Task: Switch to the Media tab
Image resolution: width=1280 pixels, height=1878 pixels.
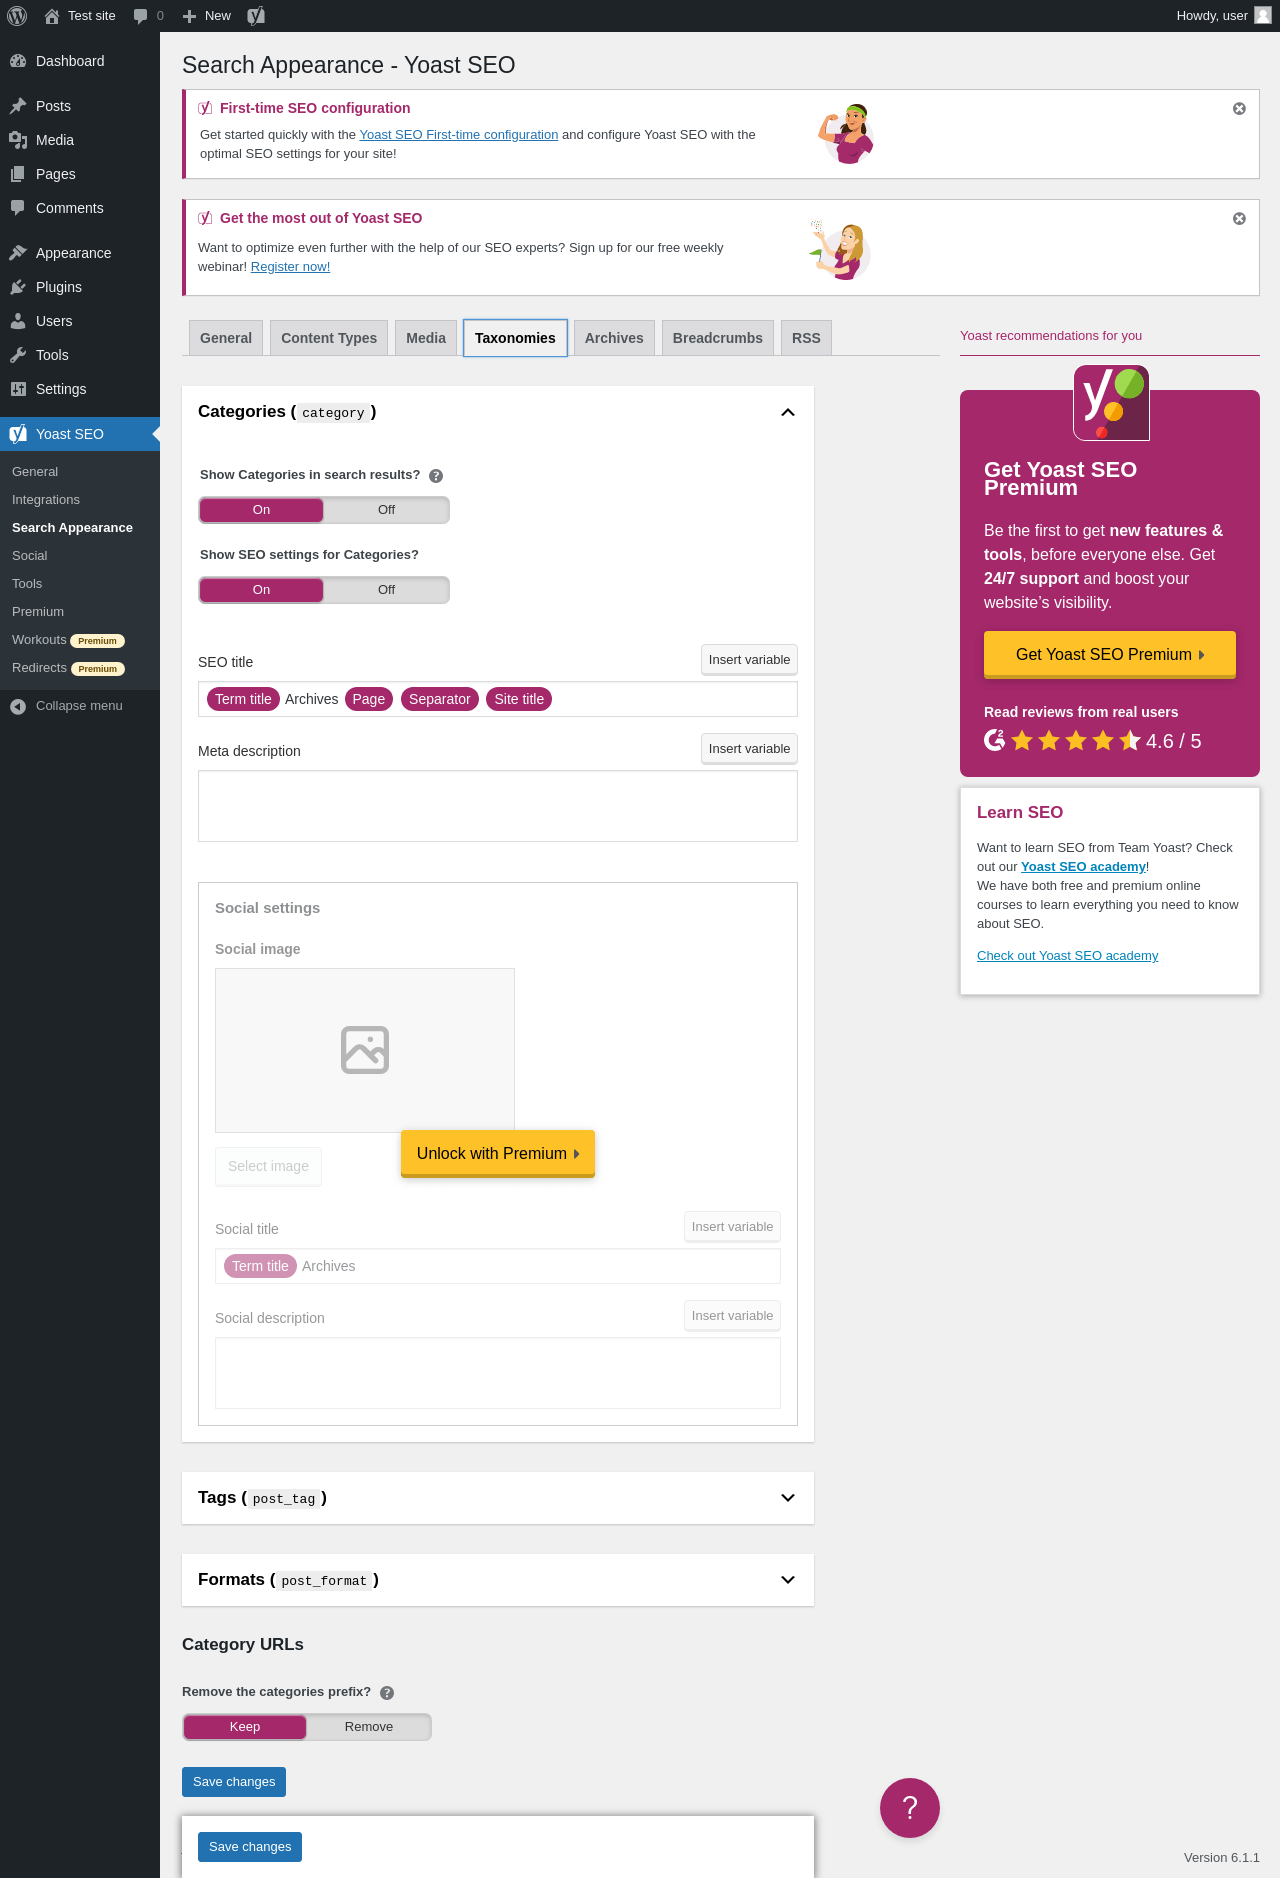Action: pyautogui.click(x=426, y=338)
